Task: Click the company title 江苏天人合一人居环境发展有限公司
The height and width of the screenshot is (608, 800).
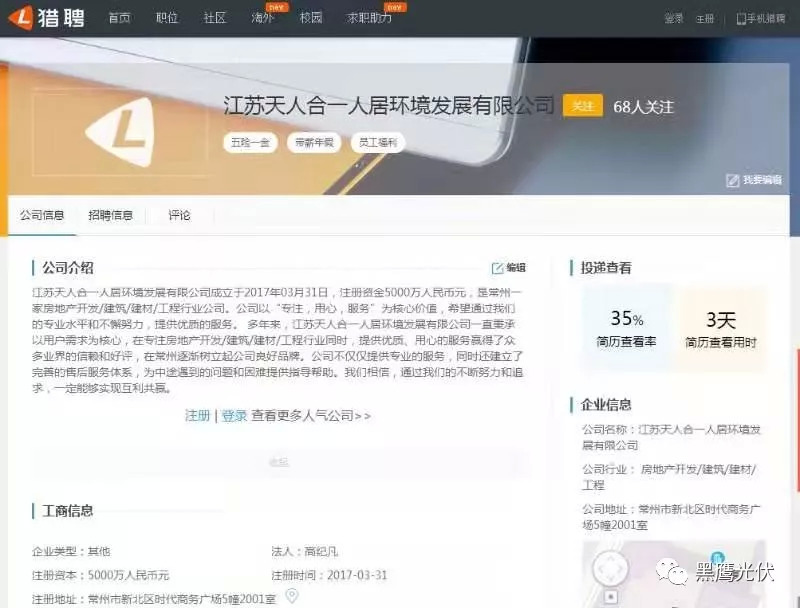Action: click(x=389, y=105)
